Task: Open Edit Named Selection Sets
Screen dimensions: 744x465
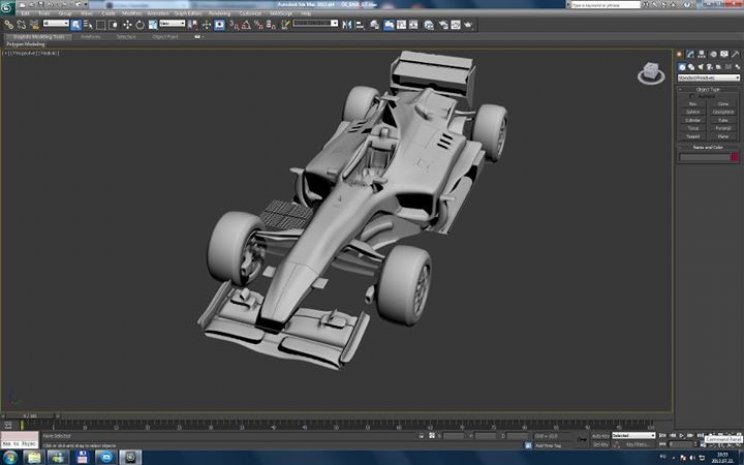Action: click(285, 25)
